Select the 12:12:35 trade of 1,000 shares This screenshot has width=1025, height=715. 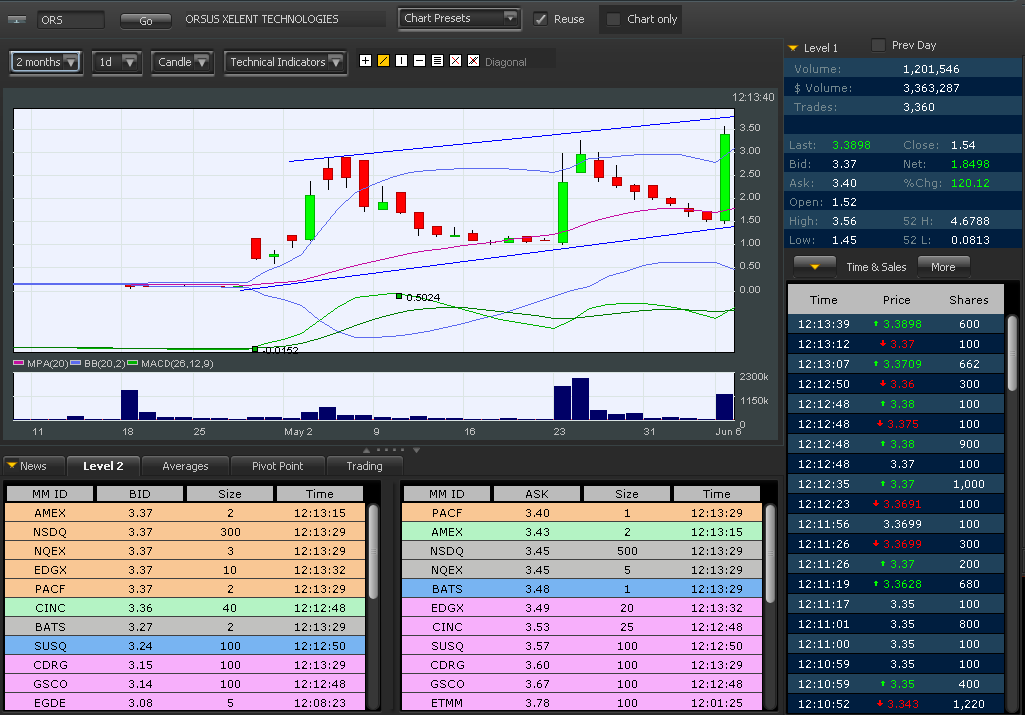896,484
